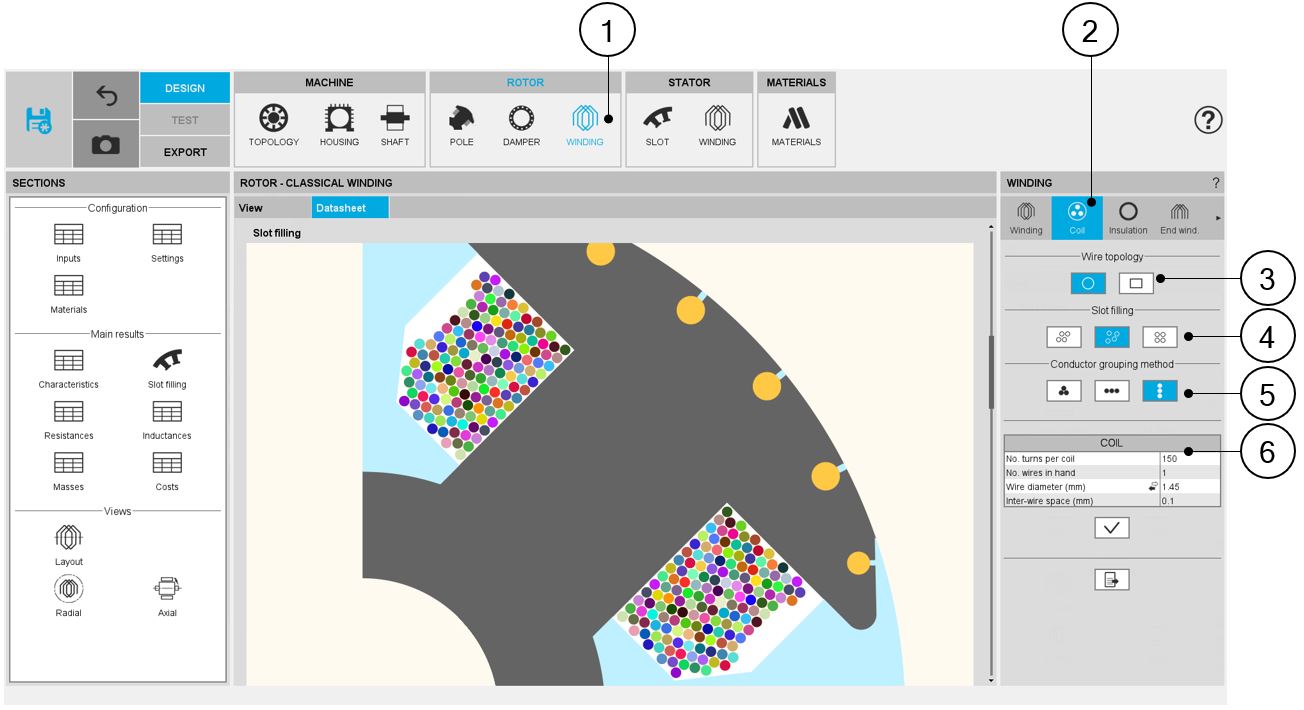Select circular wire topology option
1304x710 pixels.
pos(1088,283)
